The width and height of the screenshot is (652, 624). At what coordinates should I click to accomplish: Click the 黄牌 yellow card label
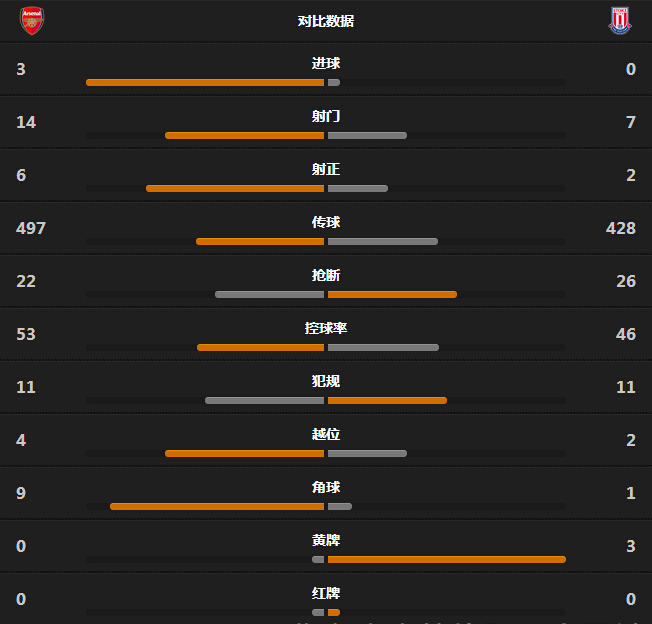pyautogui.click(x=326, y=540)
